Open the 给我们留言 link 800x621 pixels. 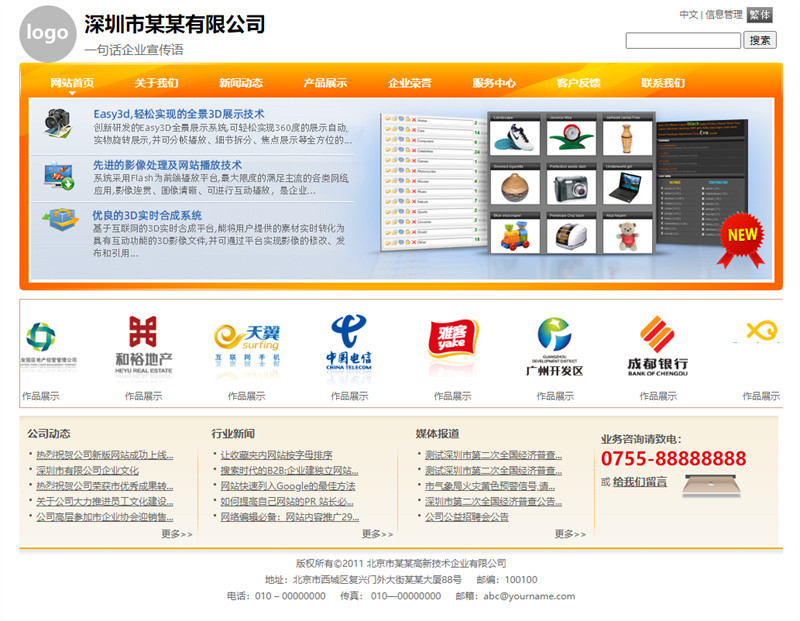click(x=640, y=481)
